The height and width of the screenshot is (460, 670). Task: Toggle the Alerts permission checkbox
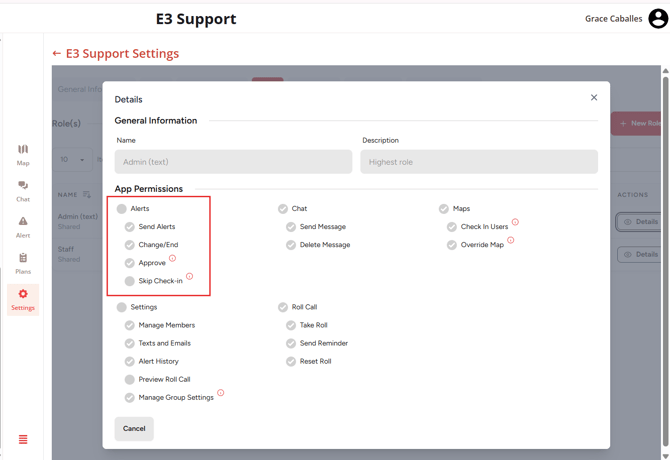pyautogui.click(x=122, y=209)
